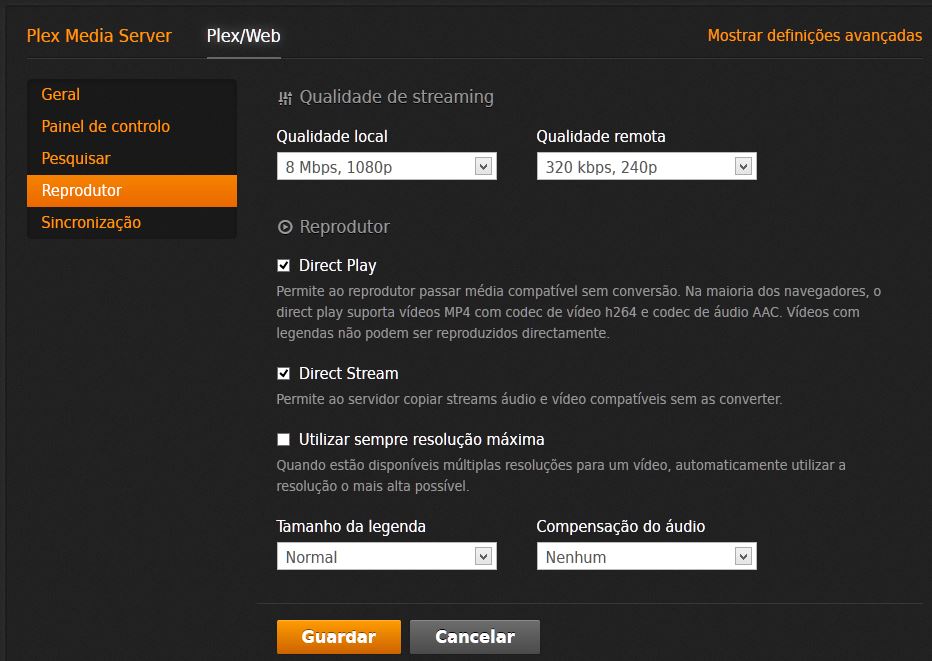Open the Sincronização settings section
The height and width of the screenshot is (661, 932).
pos(132,223)
